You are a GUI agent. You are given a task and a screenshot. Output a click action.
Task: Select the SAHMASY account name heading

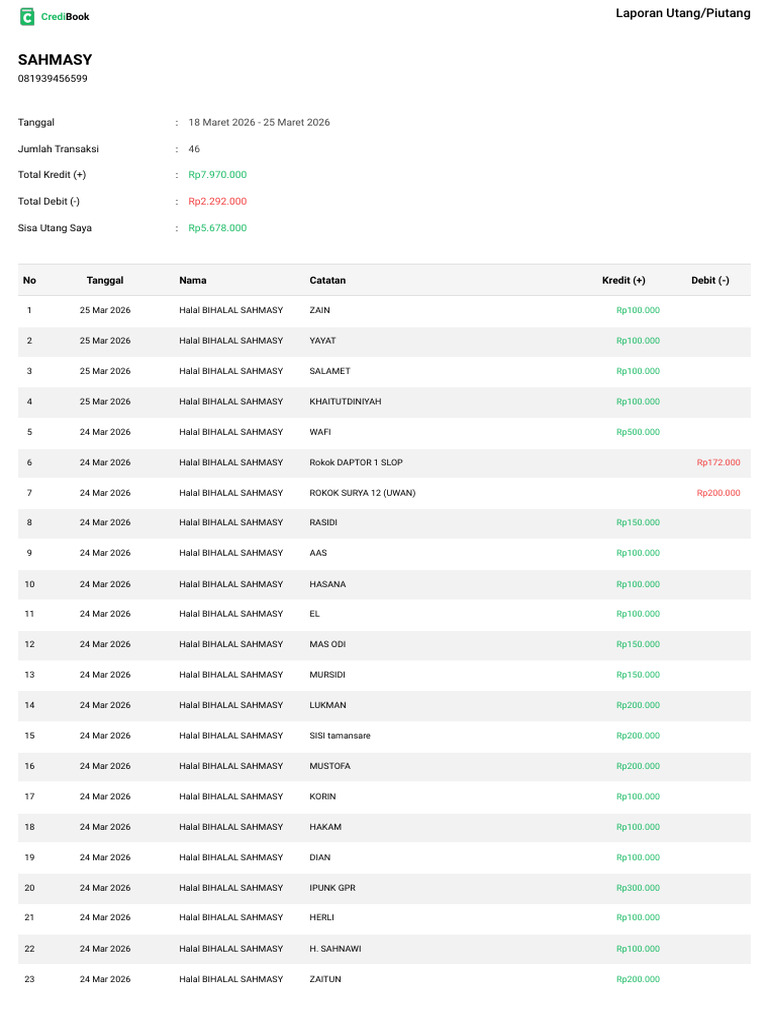click(55, 59)
